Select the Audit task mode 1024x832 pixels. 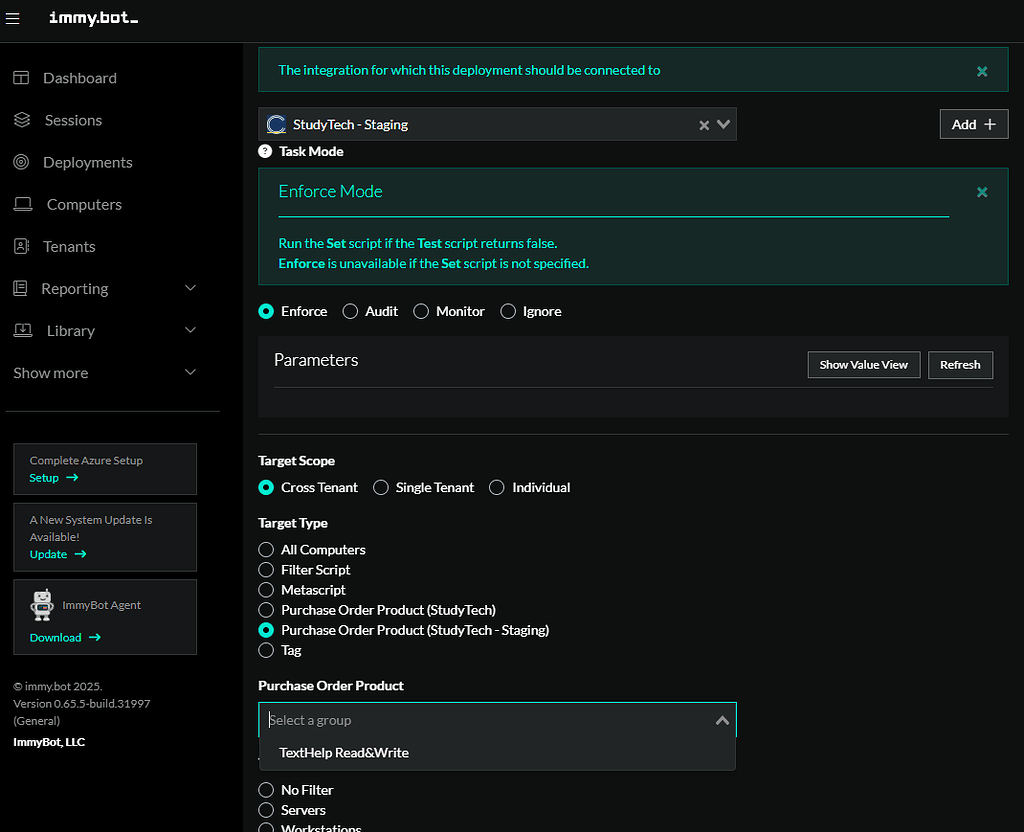(351, 311)
